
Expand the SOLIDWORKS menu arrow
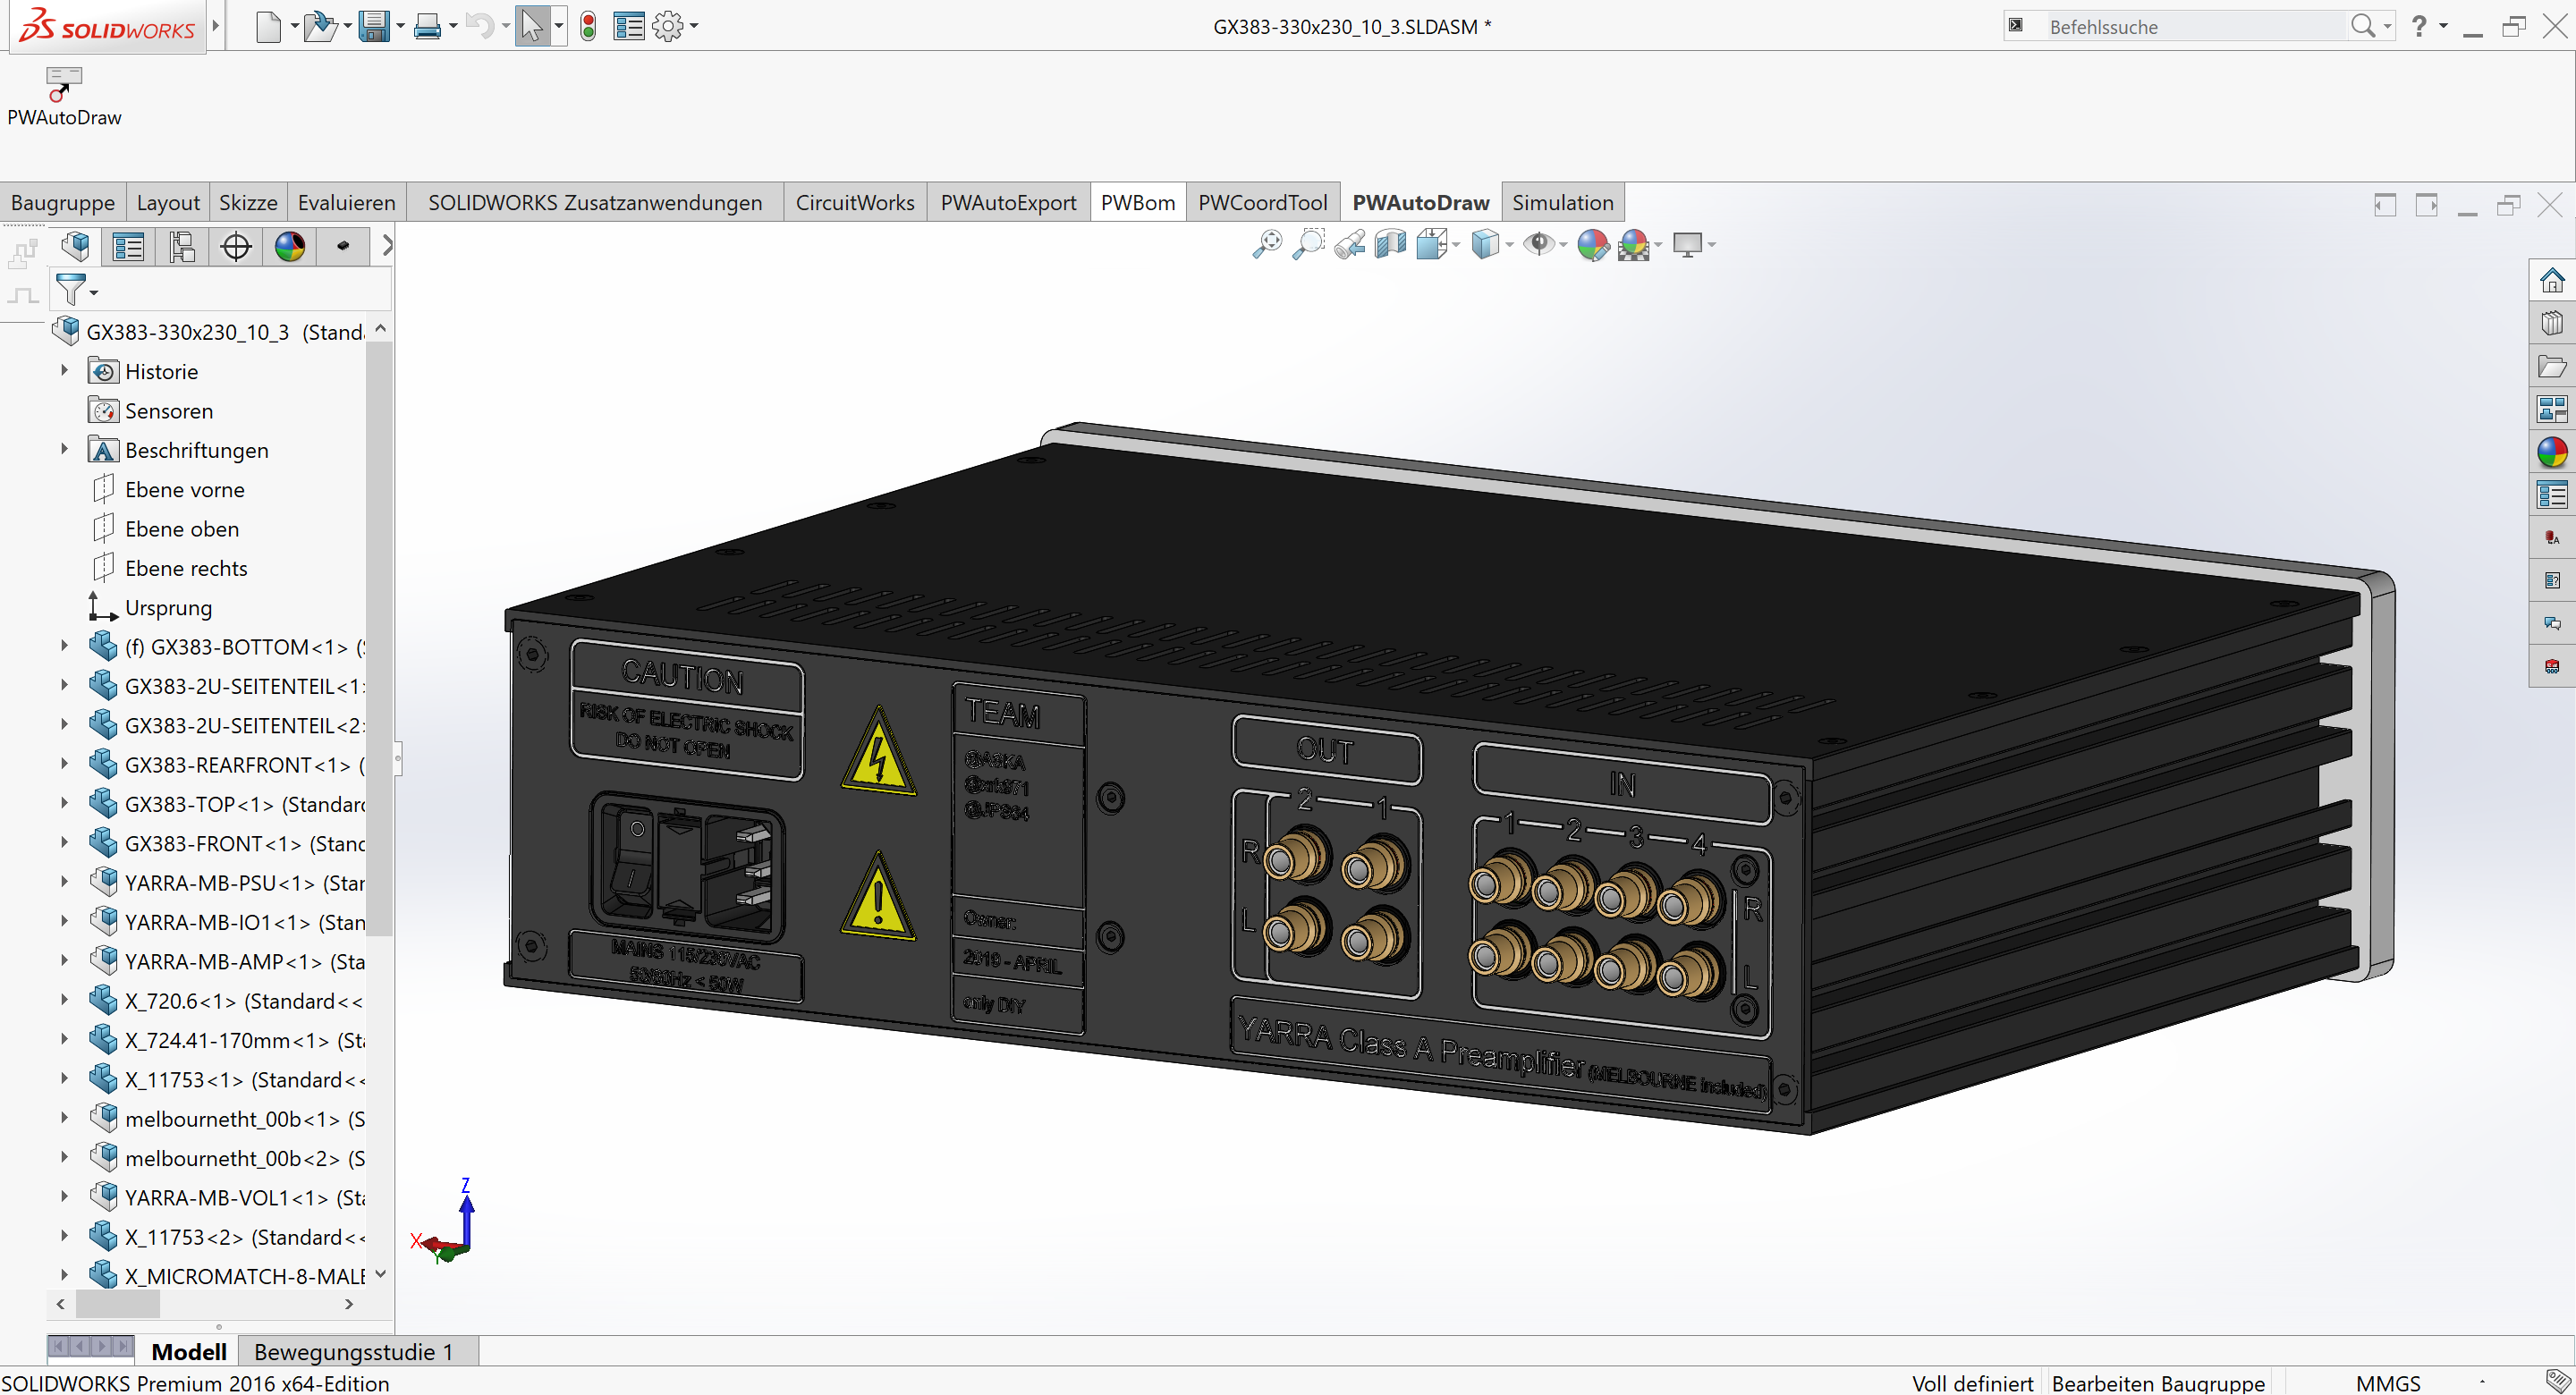pyautogui.click(x=215, y=26)
